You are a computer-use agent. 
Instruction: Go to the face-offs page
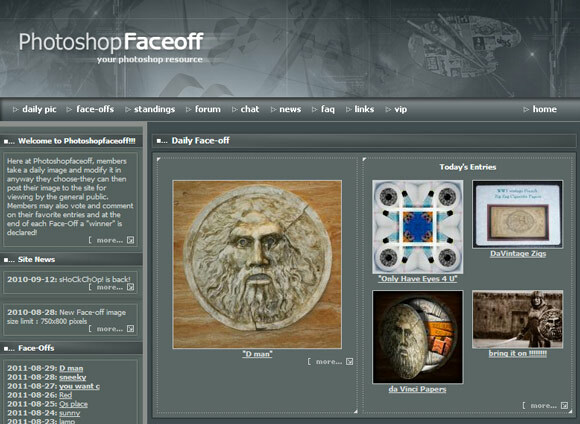[95, 109]
